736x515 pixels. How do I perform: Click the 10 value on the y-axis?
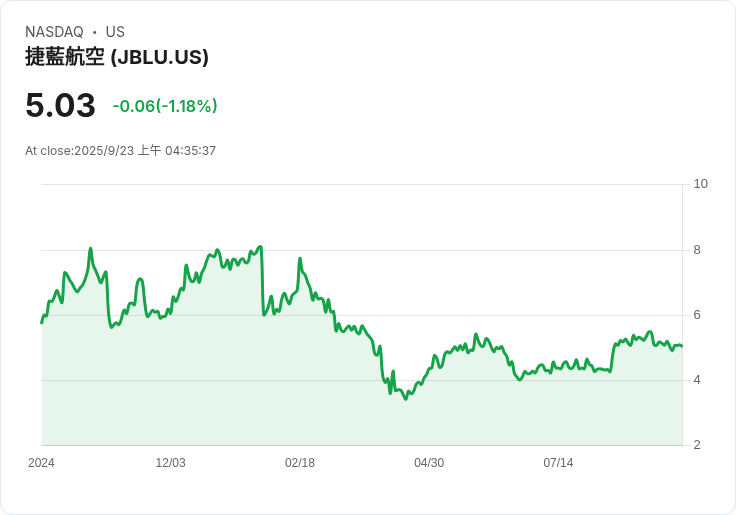click(700, 184)
